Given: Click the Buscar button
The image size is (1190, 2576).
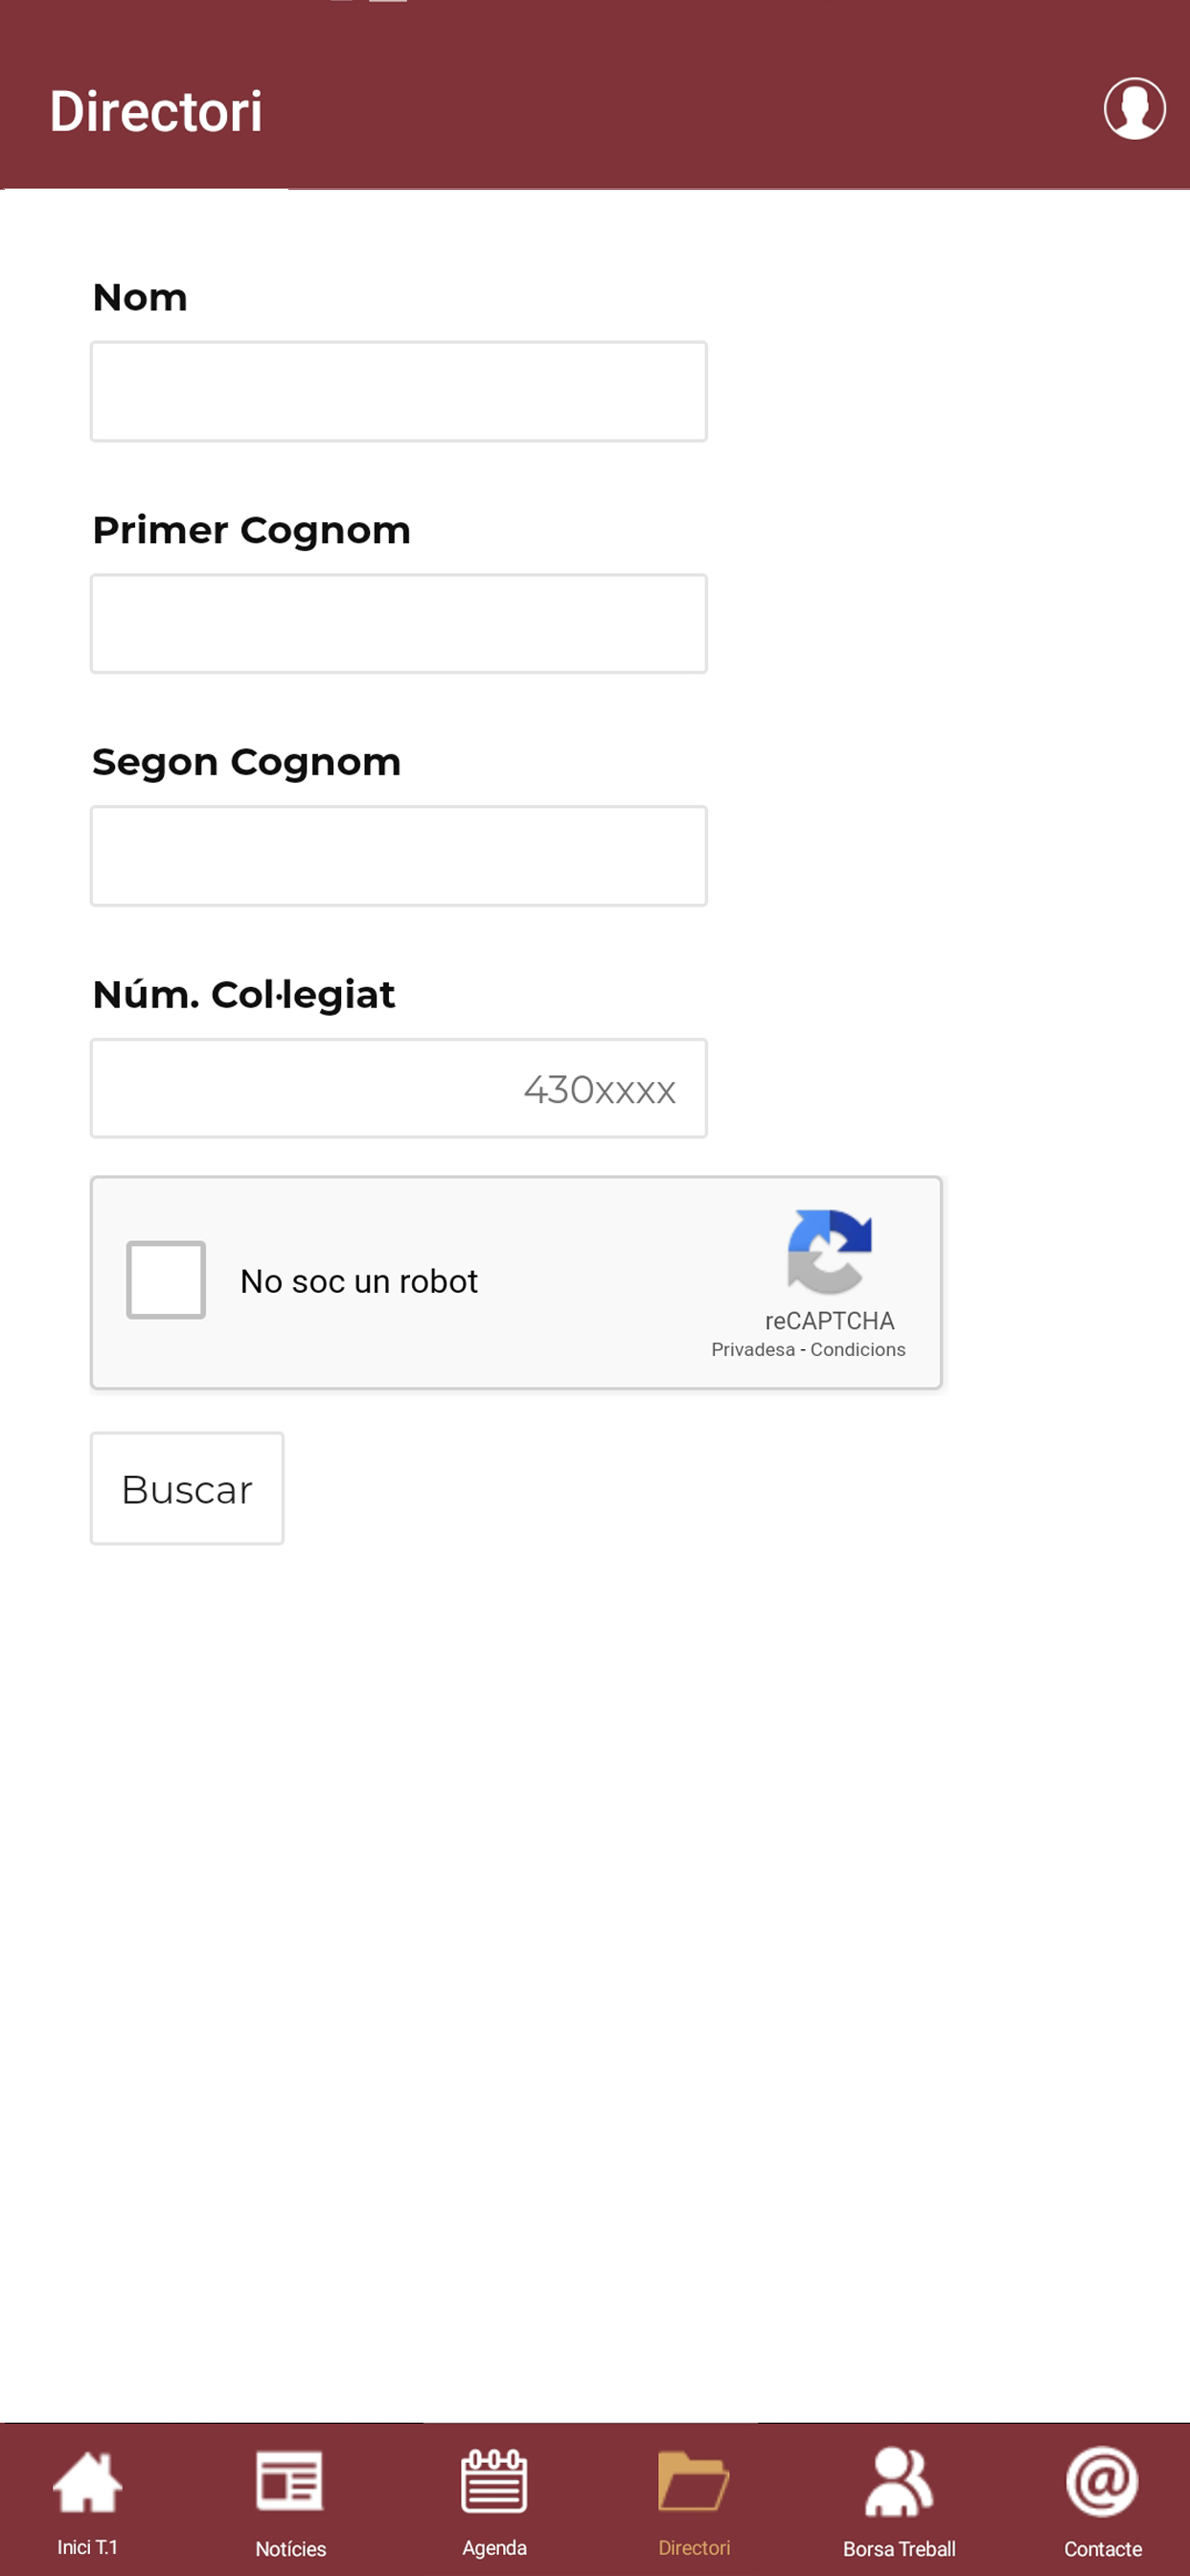Looking at the screenshot, I should pos(187,1488).
